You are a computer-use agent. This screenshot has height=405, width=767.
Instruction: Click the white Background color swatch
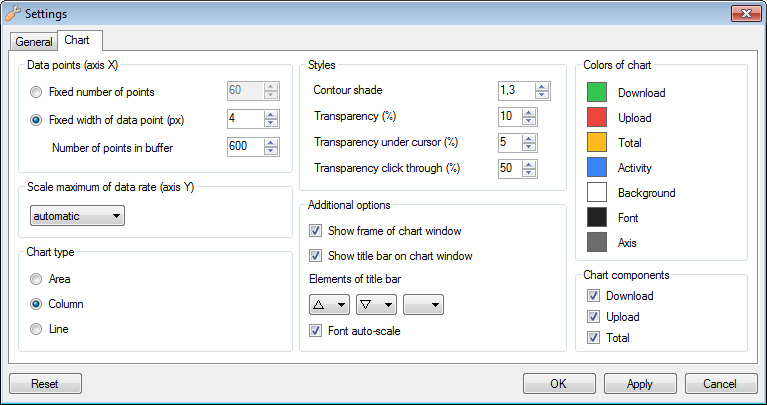(597, 193)
